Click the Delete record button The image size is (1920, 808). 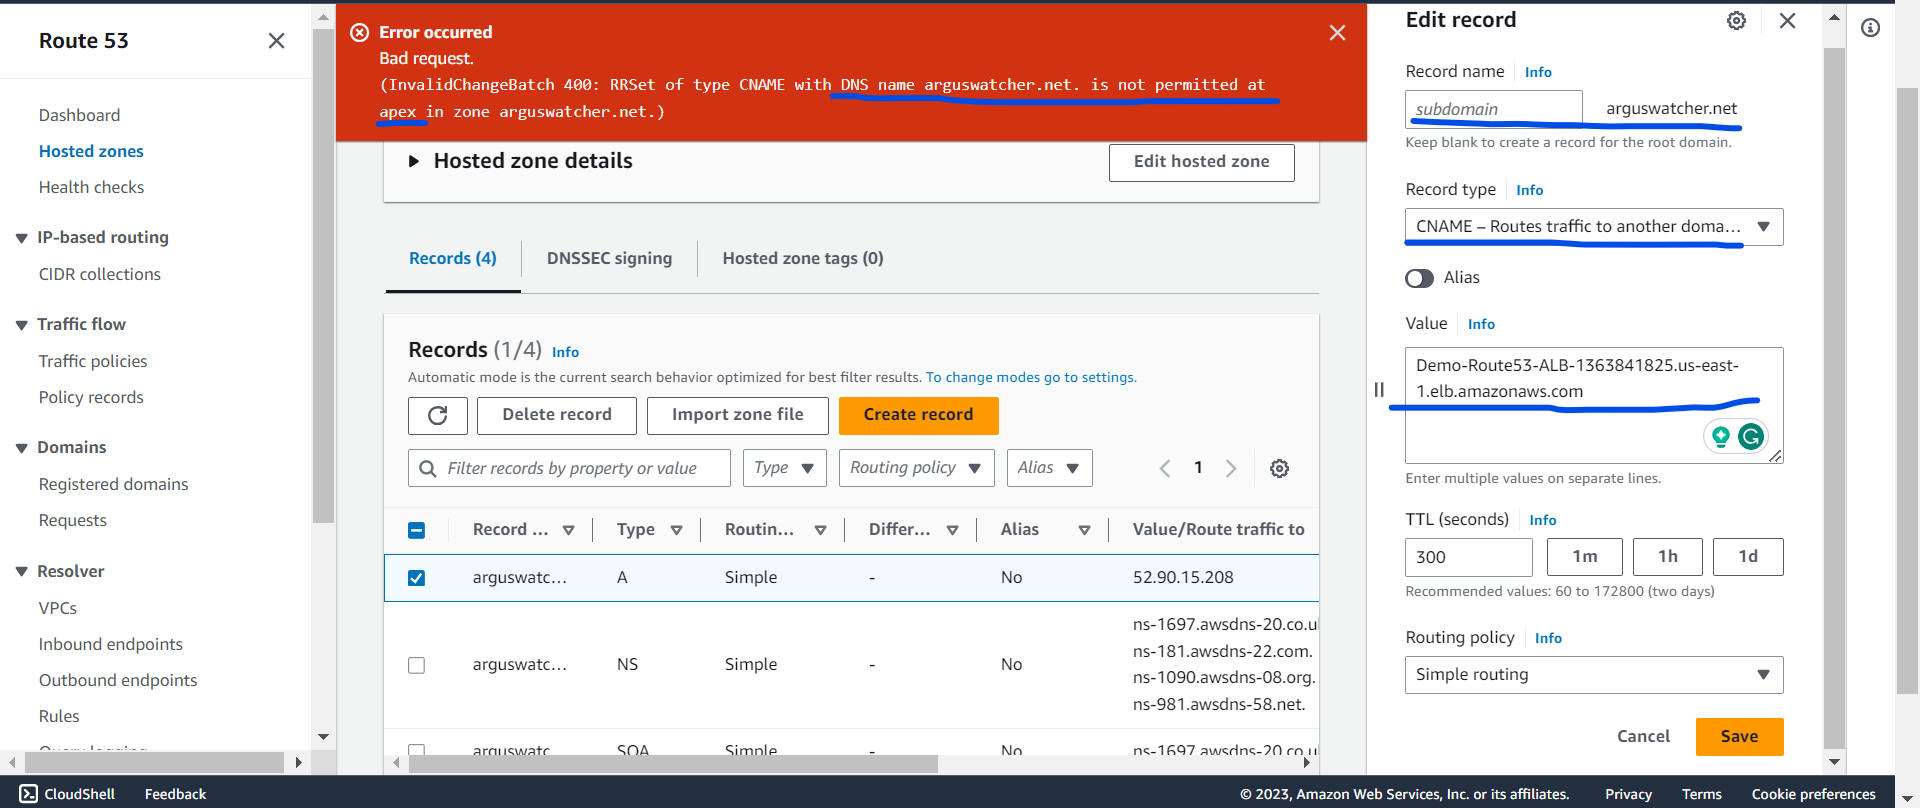coord(557,416)
